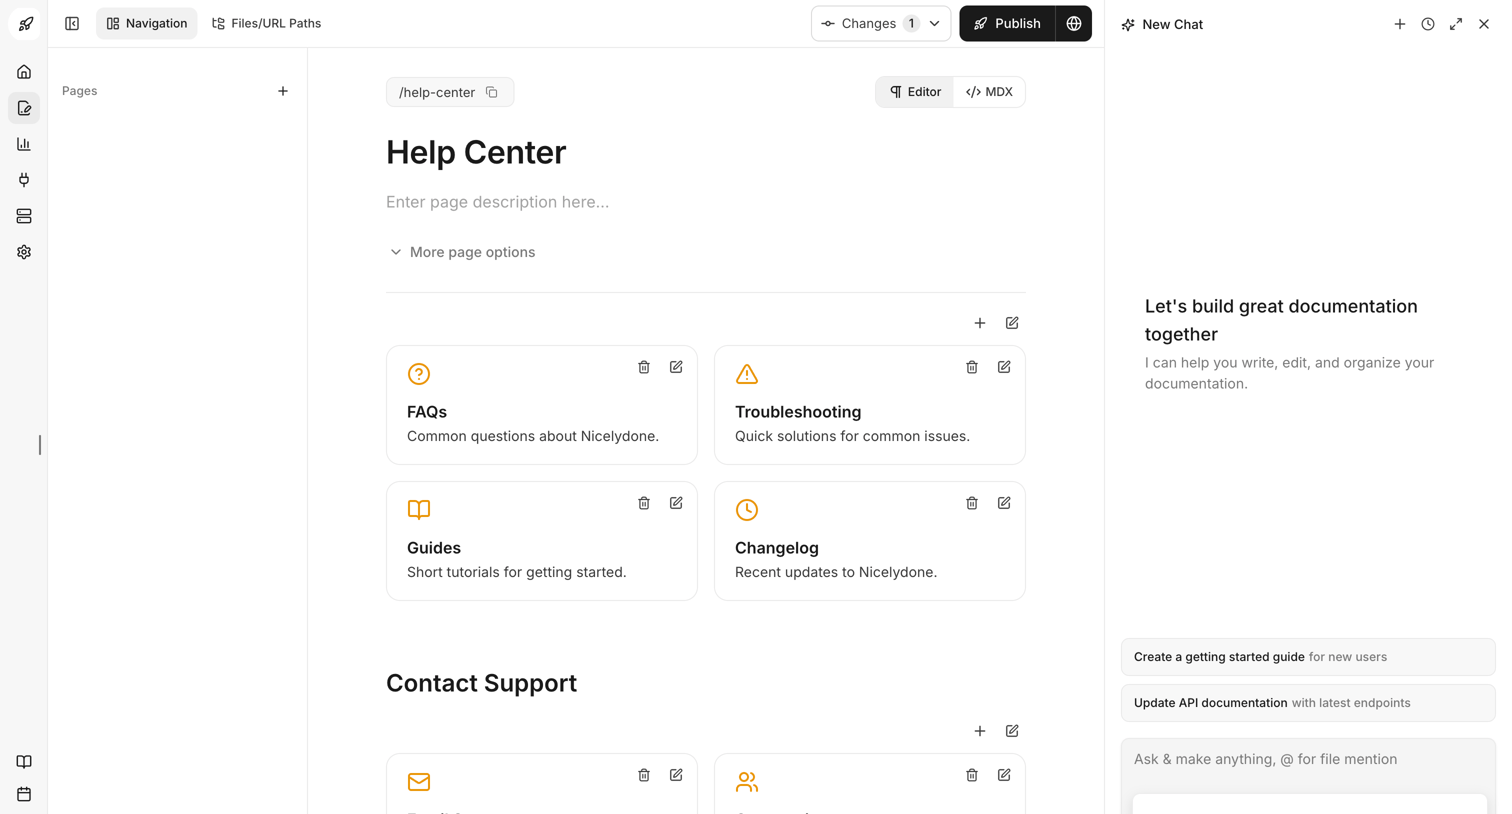Open the integrations plug sidebar icon
This screenshot has width=1512, height=814.
(24, 180)
